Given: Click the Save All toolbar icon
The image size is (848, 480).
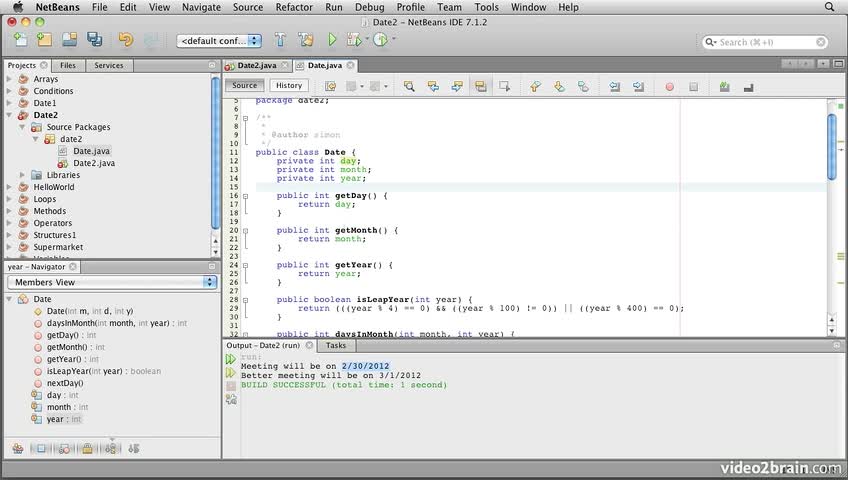Looking at the screenshot, I should 94,40.
